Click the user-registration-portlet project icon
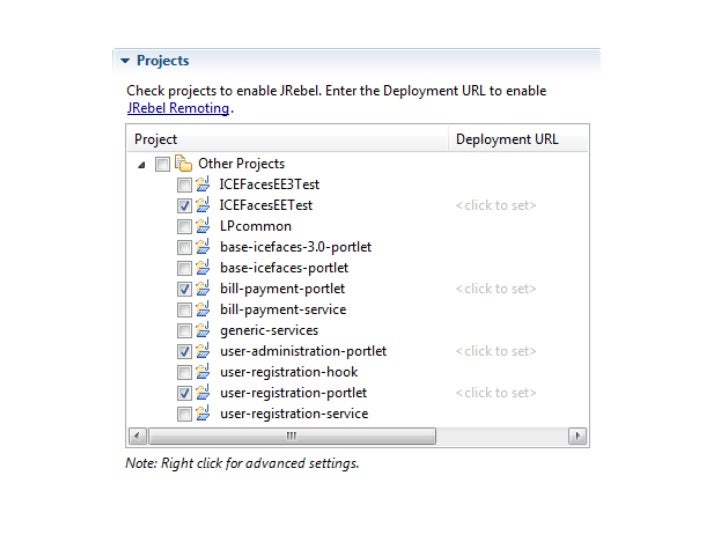Viewport: 728px width, 546px height. [202, 392]
